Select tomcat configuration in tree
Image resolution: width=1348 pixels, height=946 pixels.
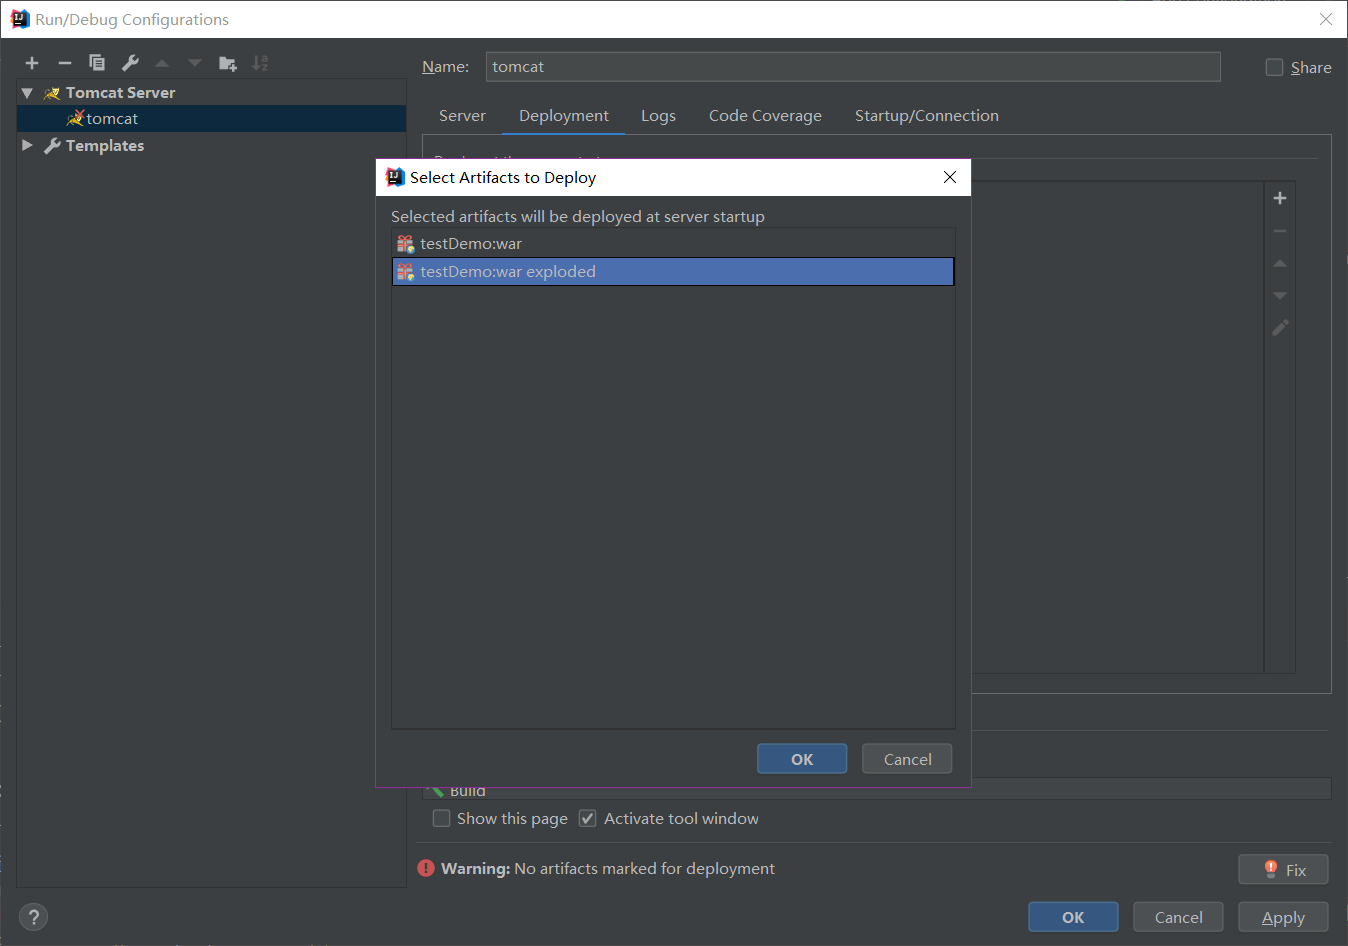click(211, 119)
